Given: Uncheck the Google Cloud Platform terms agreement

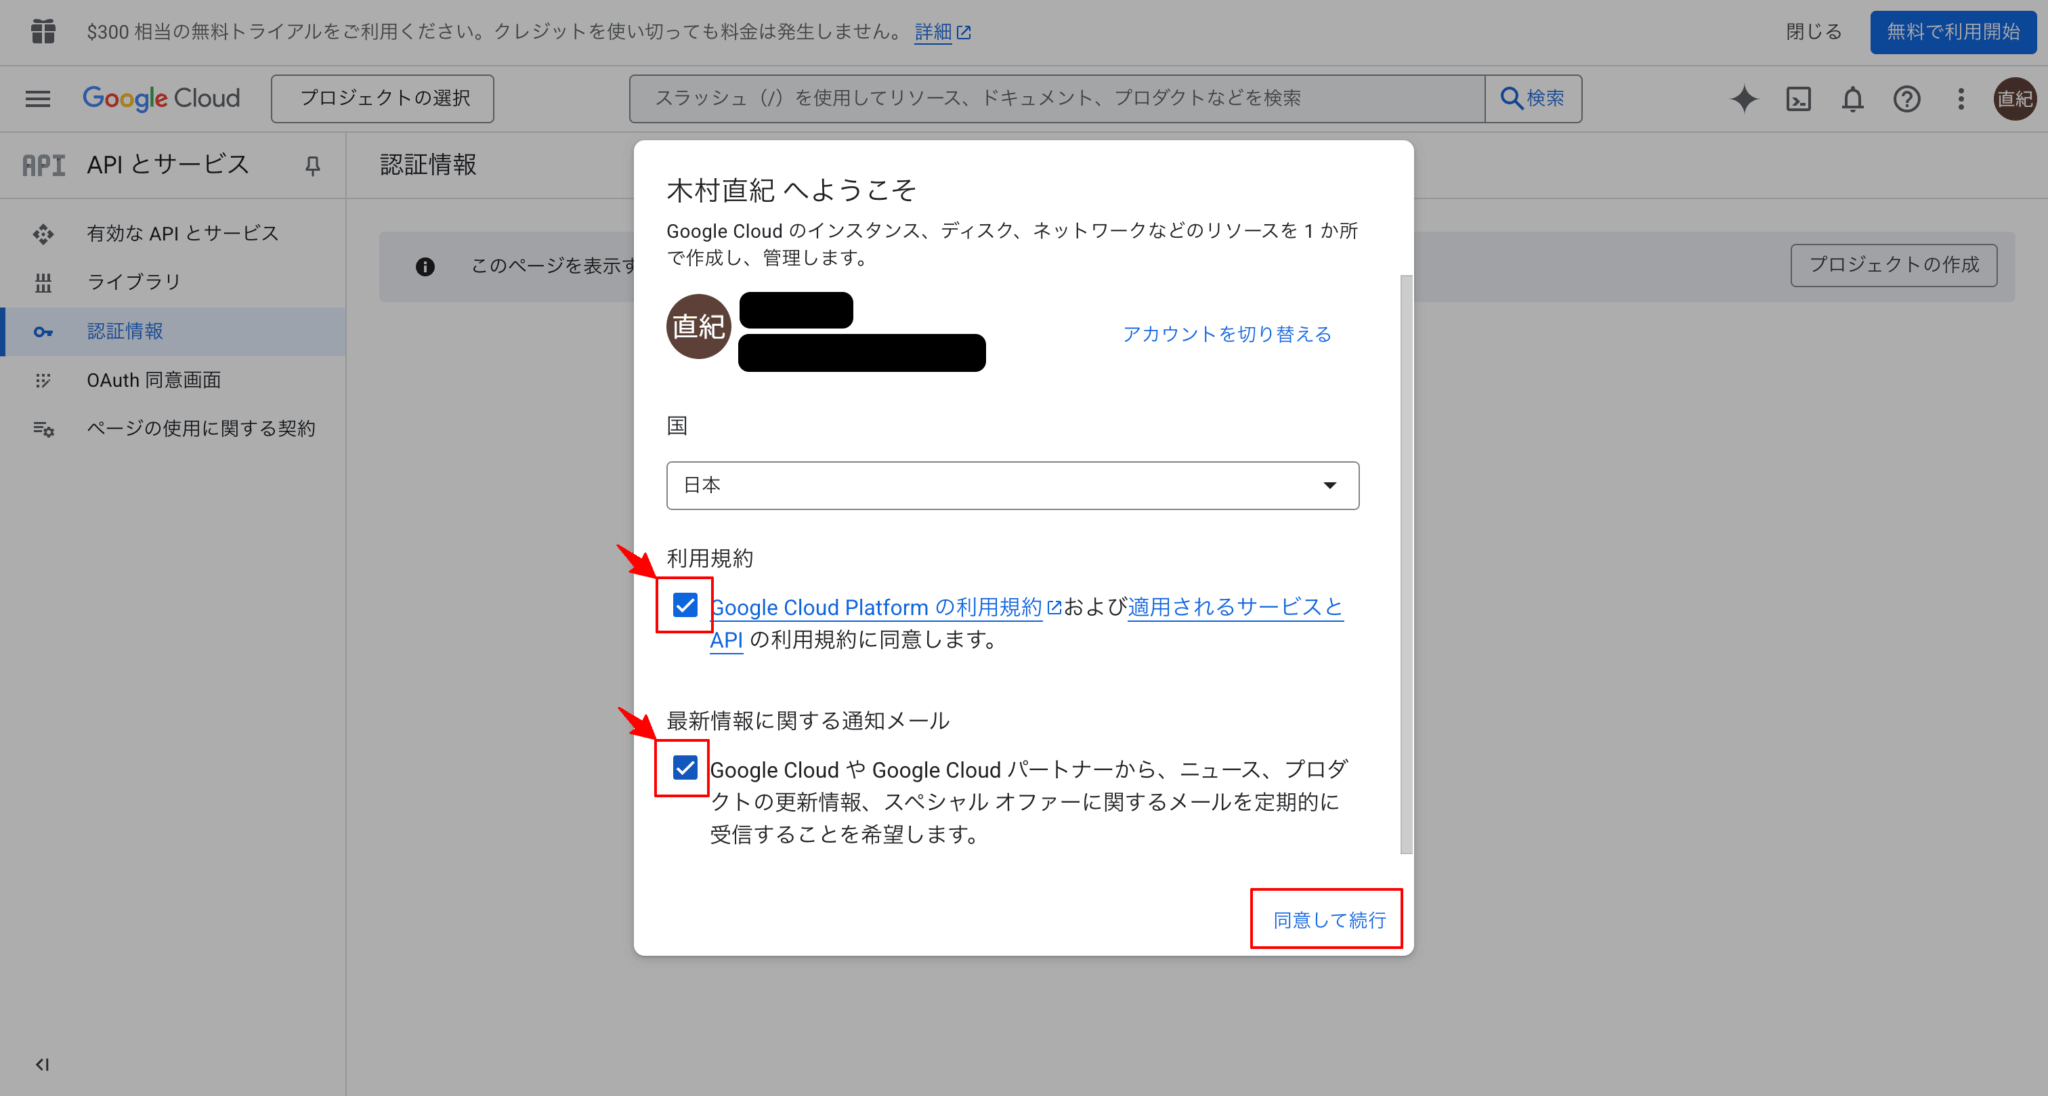Looking at the screenshot, I should tap(685, 605).
